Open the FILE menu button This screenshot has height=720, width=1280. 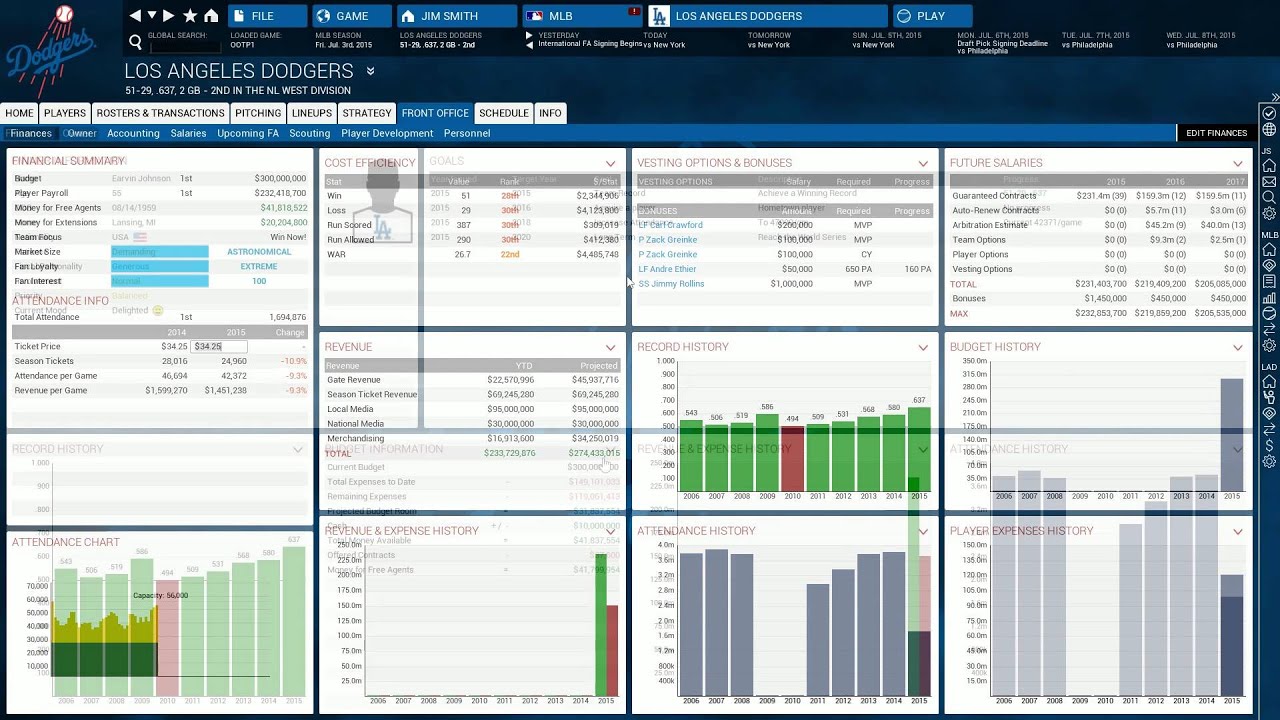pyautogui.click(x=267, y=16)
